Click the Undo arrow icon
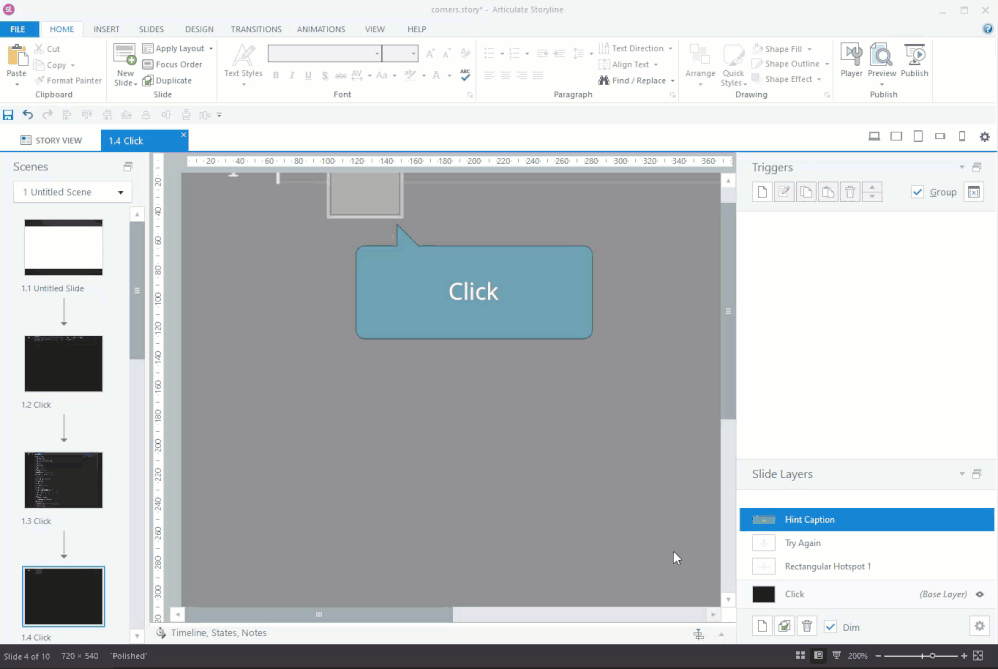 (x=28, y=115)
